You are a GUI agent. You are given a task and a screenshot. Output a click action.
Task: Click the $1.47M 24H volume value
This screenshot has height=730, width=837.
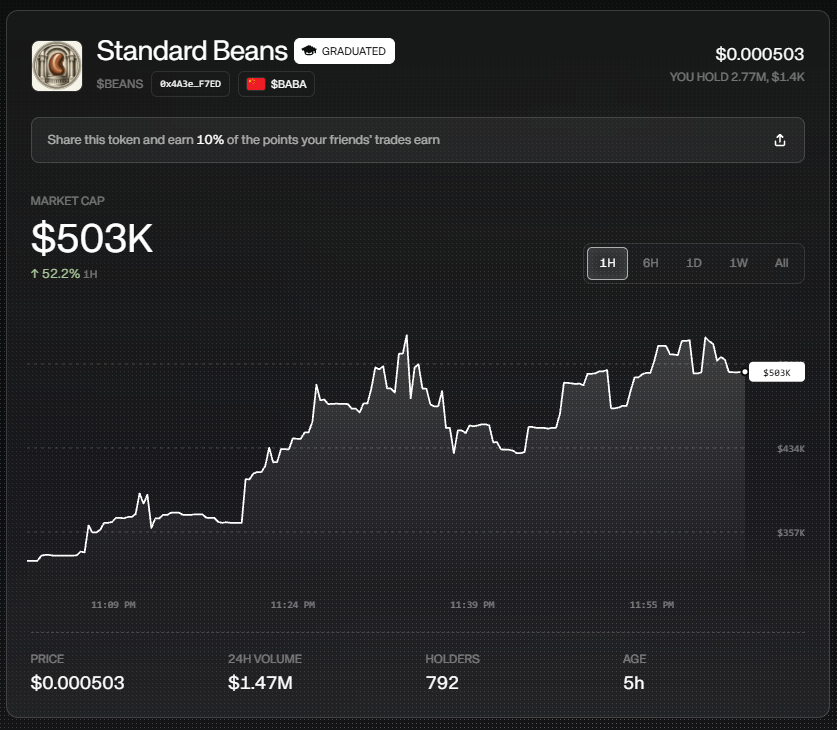[x=260, y=683]
